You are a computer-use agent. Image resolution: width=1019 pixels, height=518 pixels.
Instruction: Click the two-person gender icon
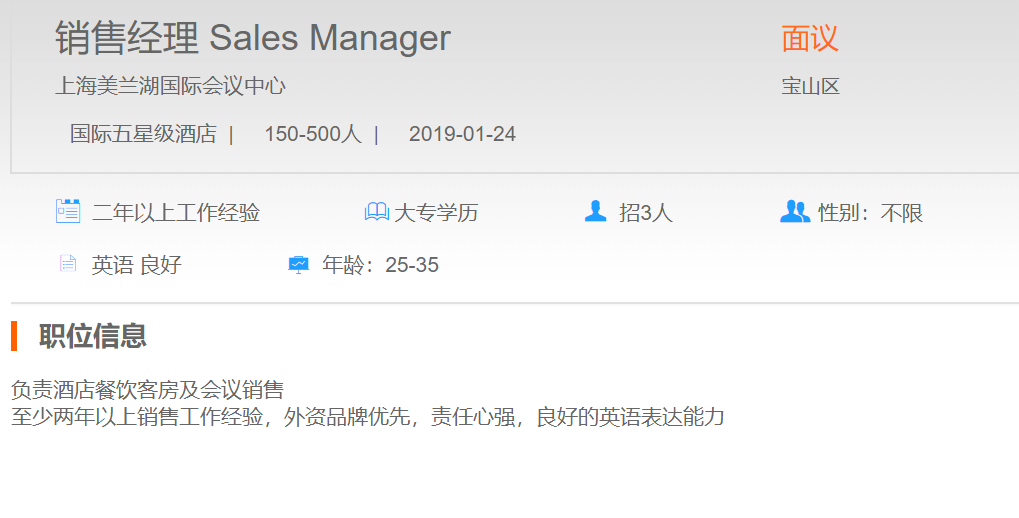795,211
